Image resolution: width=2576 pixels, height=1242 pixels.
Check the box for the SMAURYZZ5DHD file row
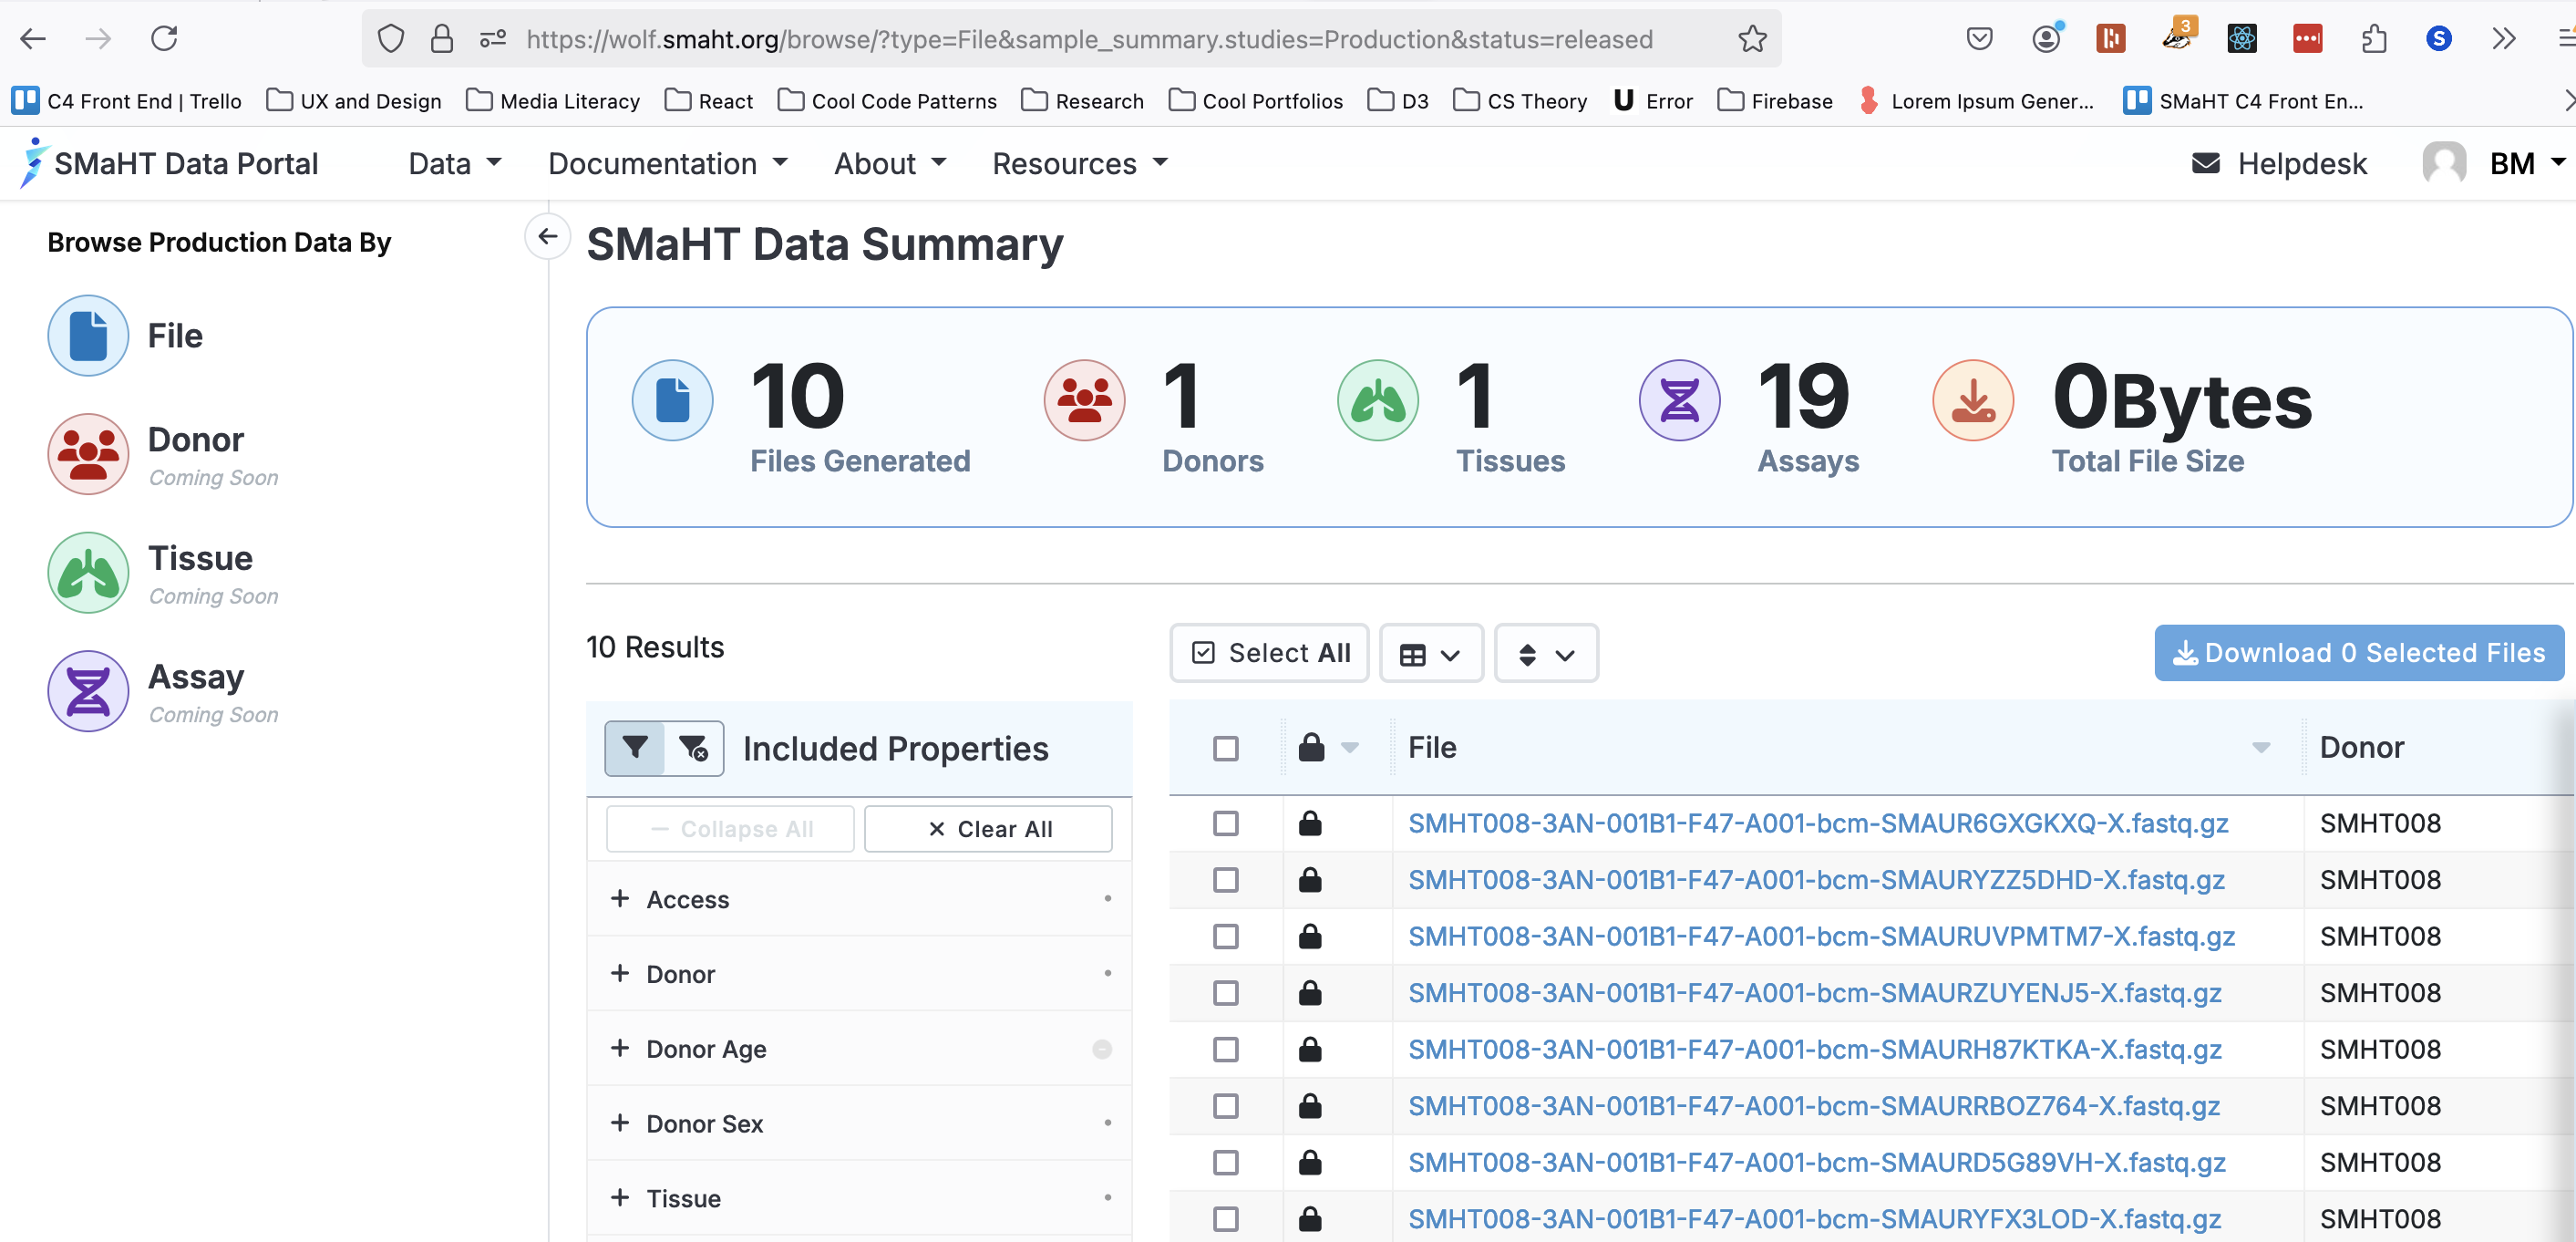1225,880
